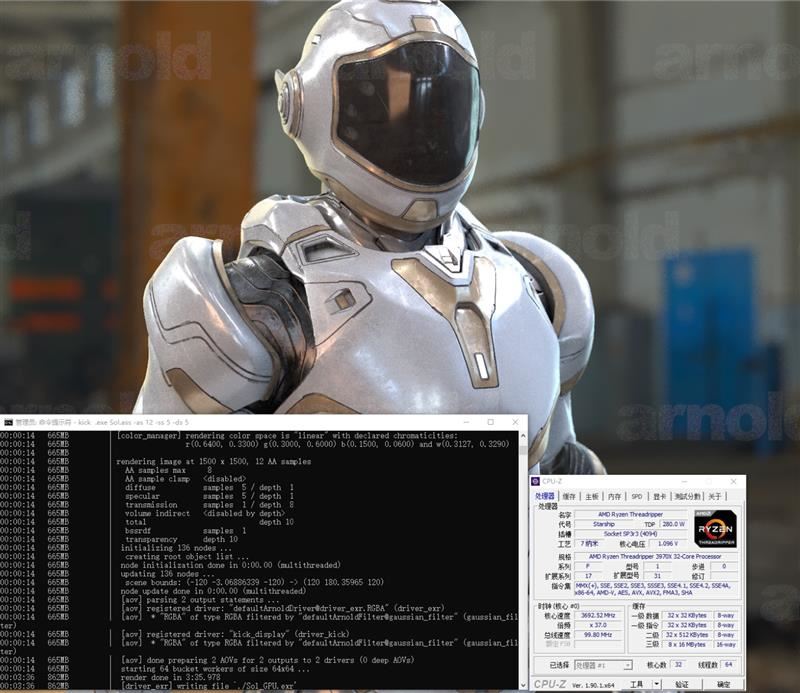This screenshot has width=800, height=693.
Task: Click the '16-way' associativity value
Action: coord(726,645)
